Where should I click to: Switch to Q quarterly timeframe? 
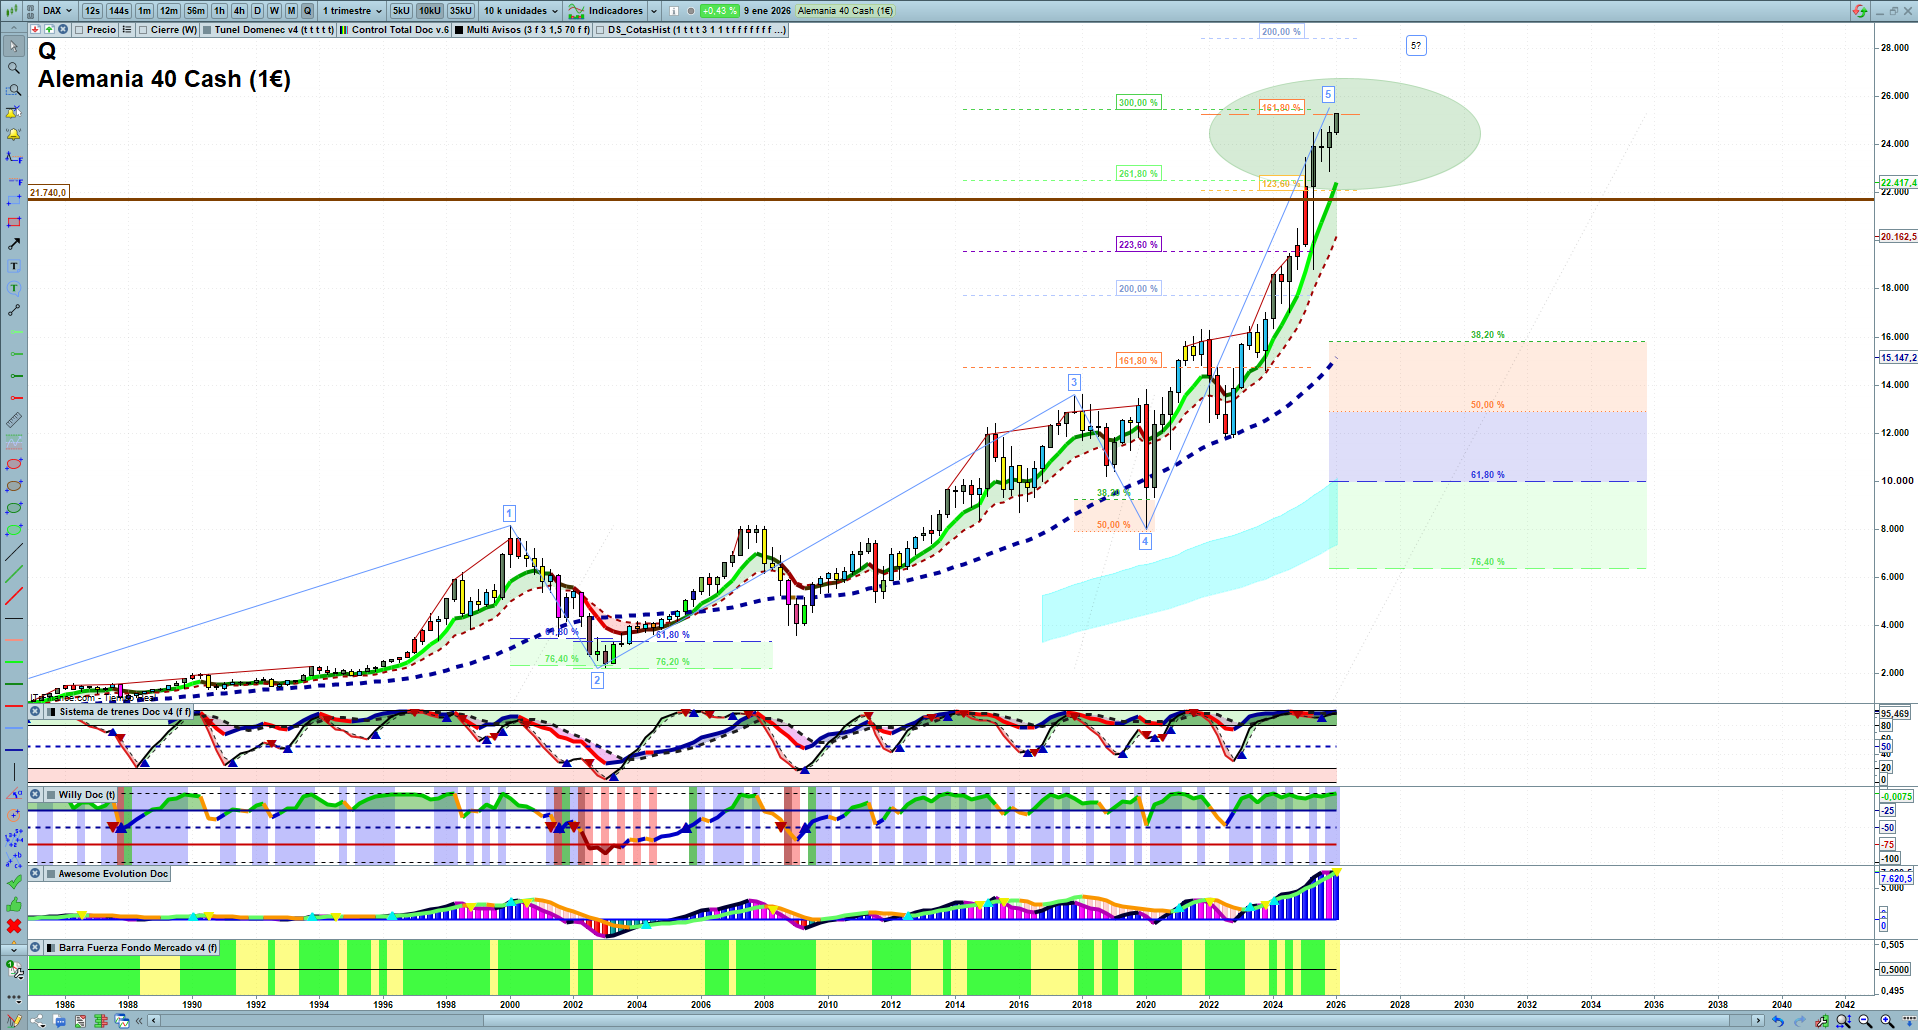pos(307,11)
